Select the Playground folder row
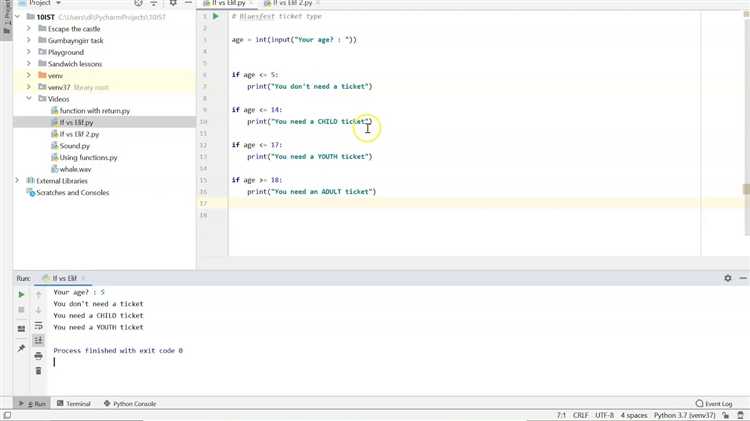This screenshot has height=421, width=750. [x=104, y=52]
